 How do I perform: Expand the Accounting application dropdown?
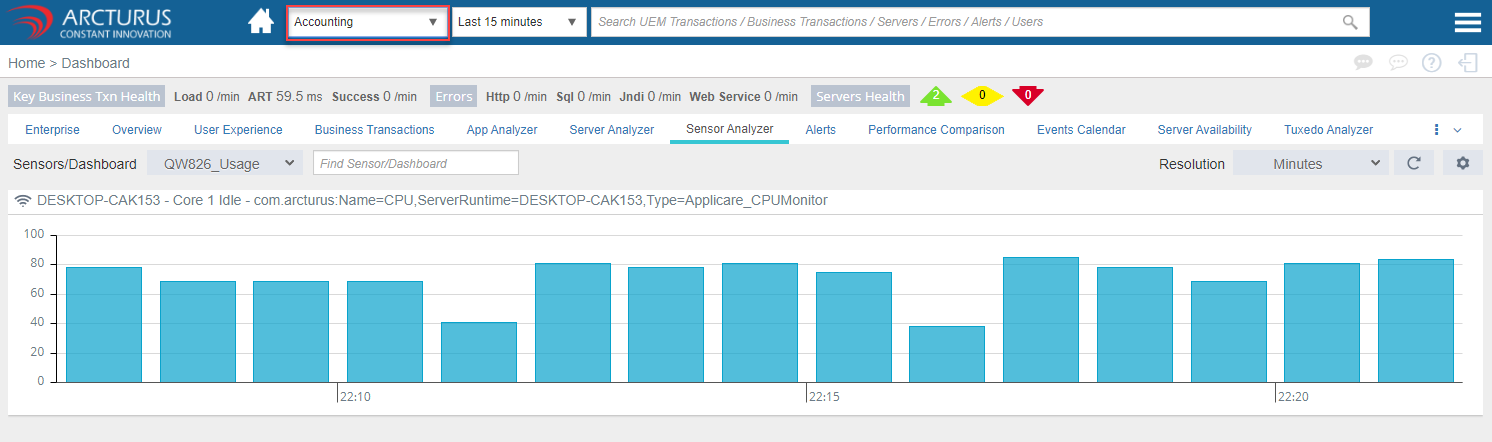coord(367,22)
